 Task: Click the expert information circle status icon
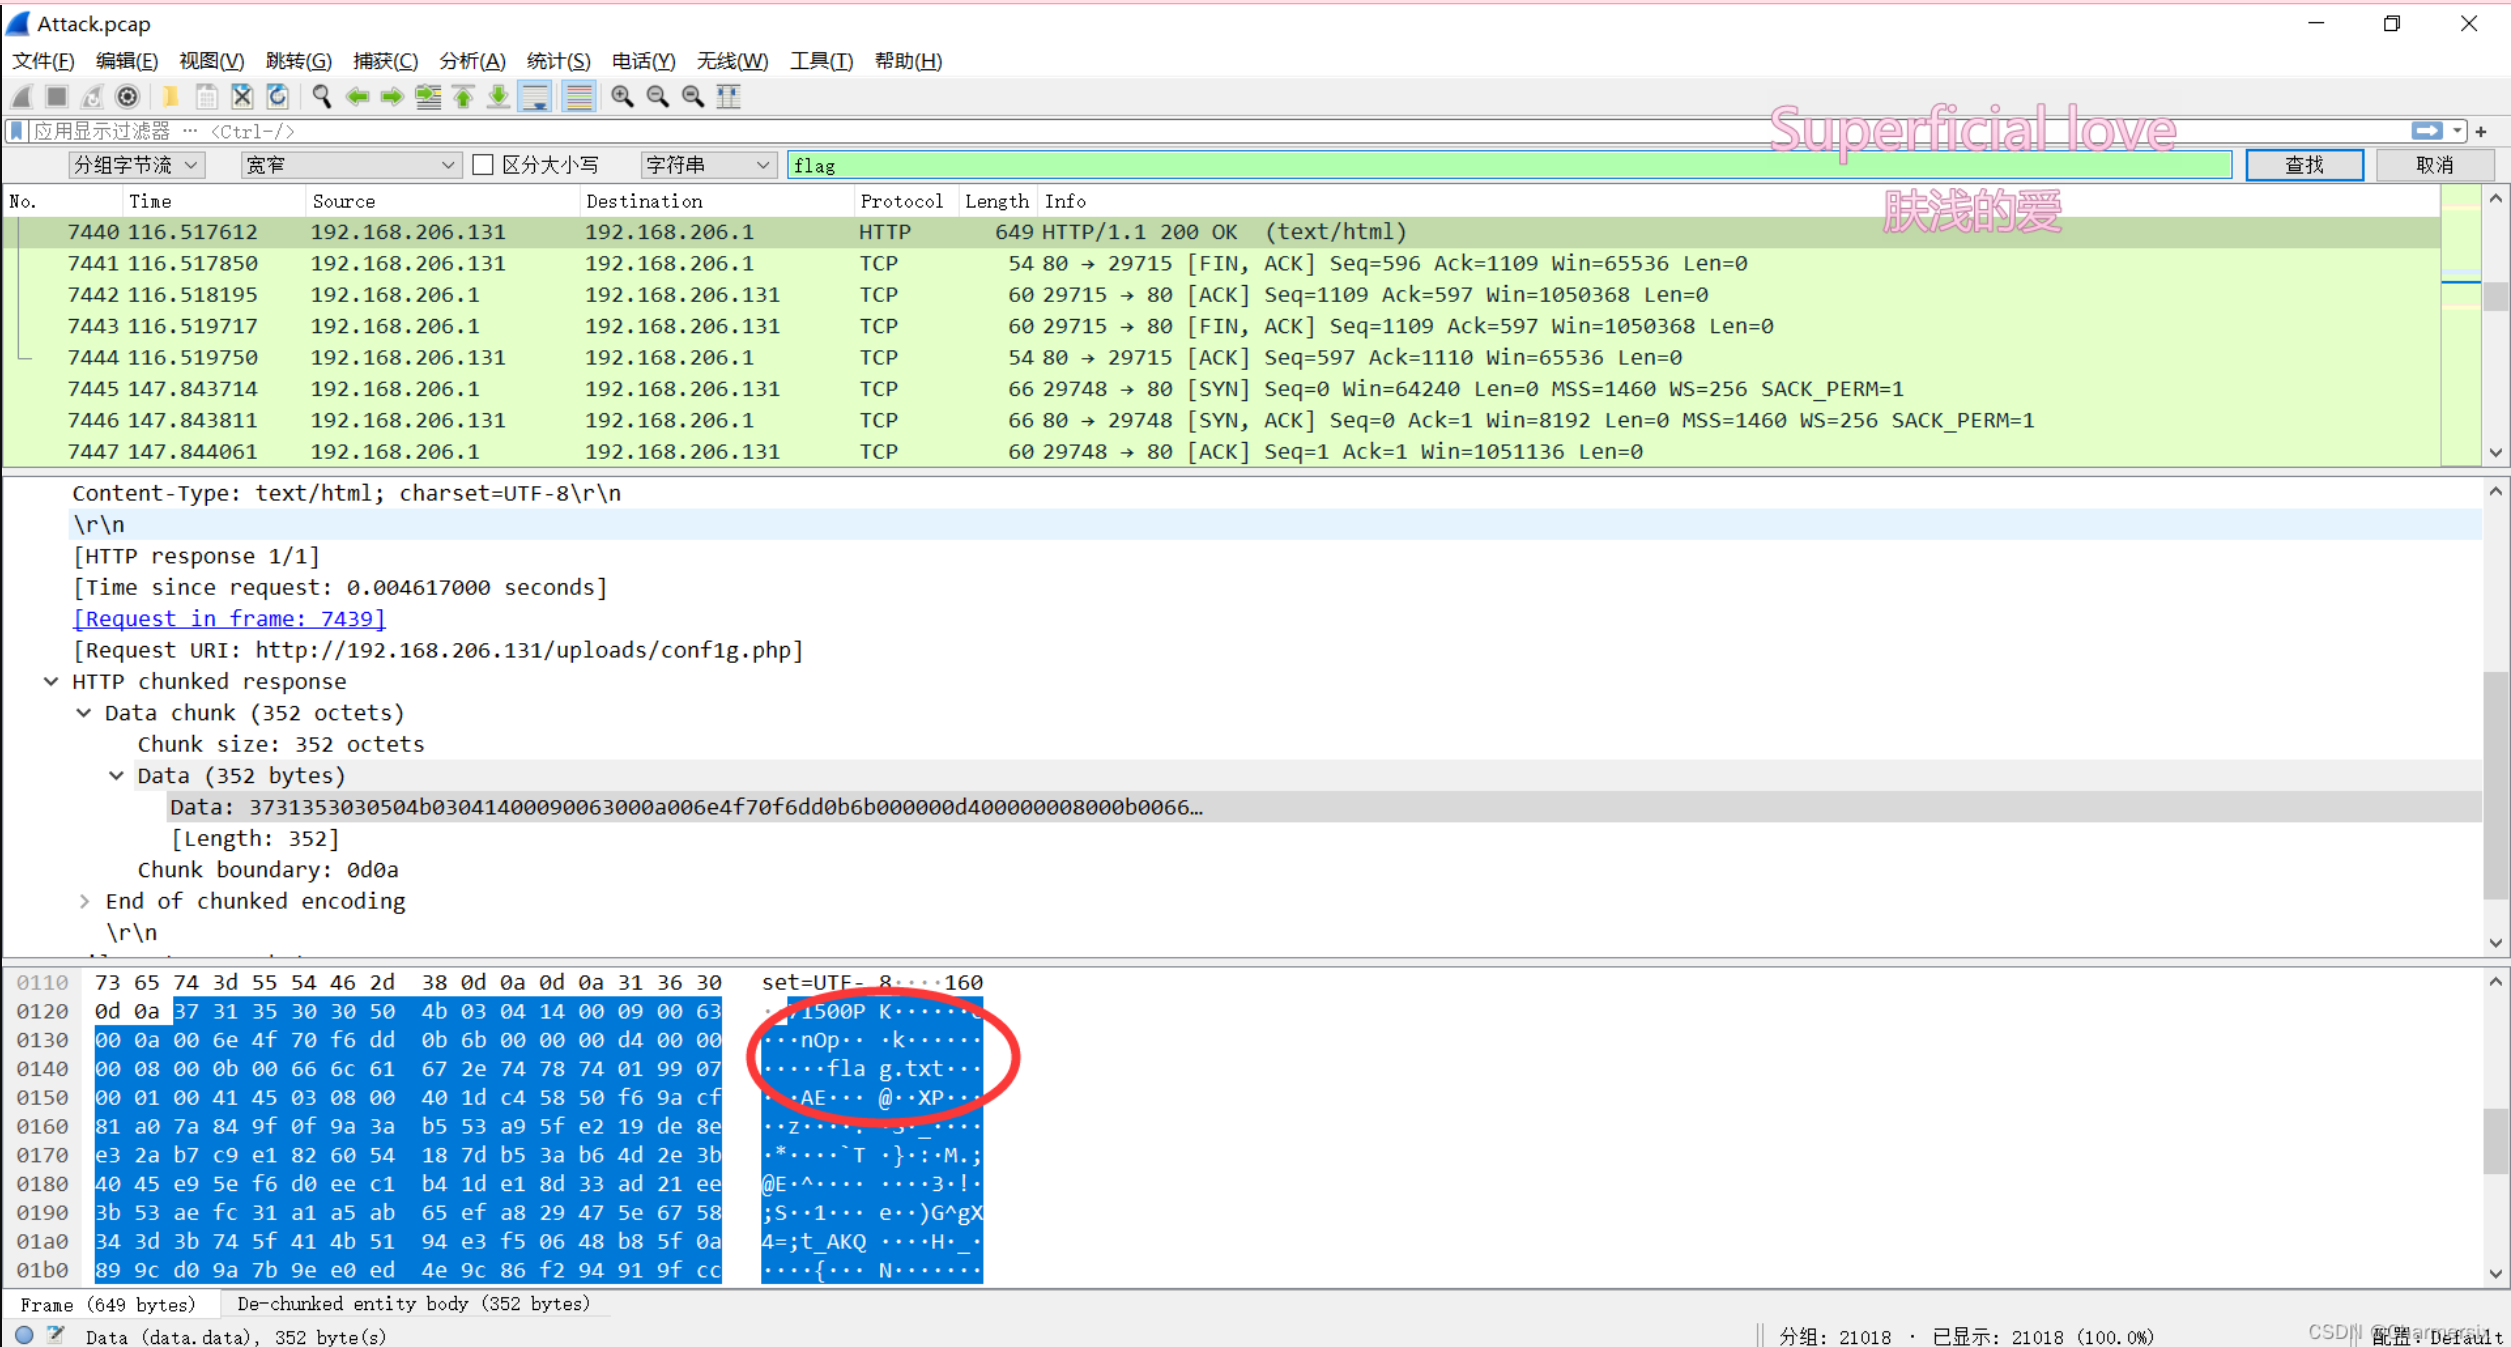click(25, 1335)
